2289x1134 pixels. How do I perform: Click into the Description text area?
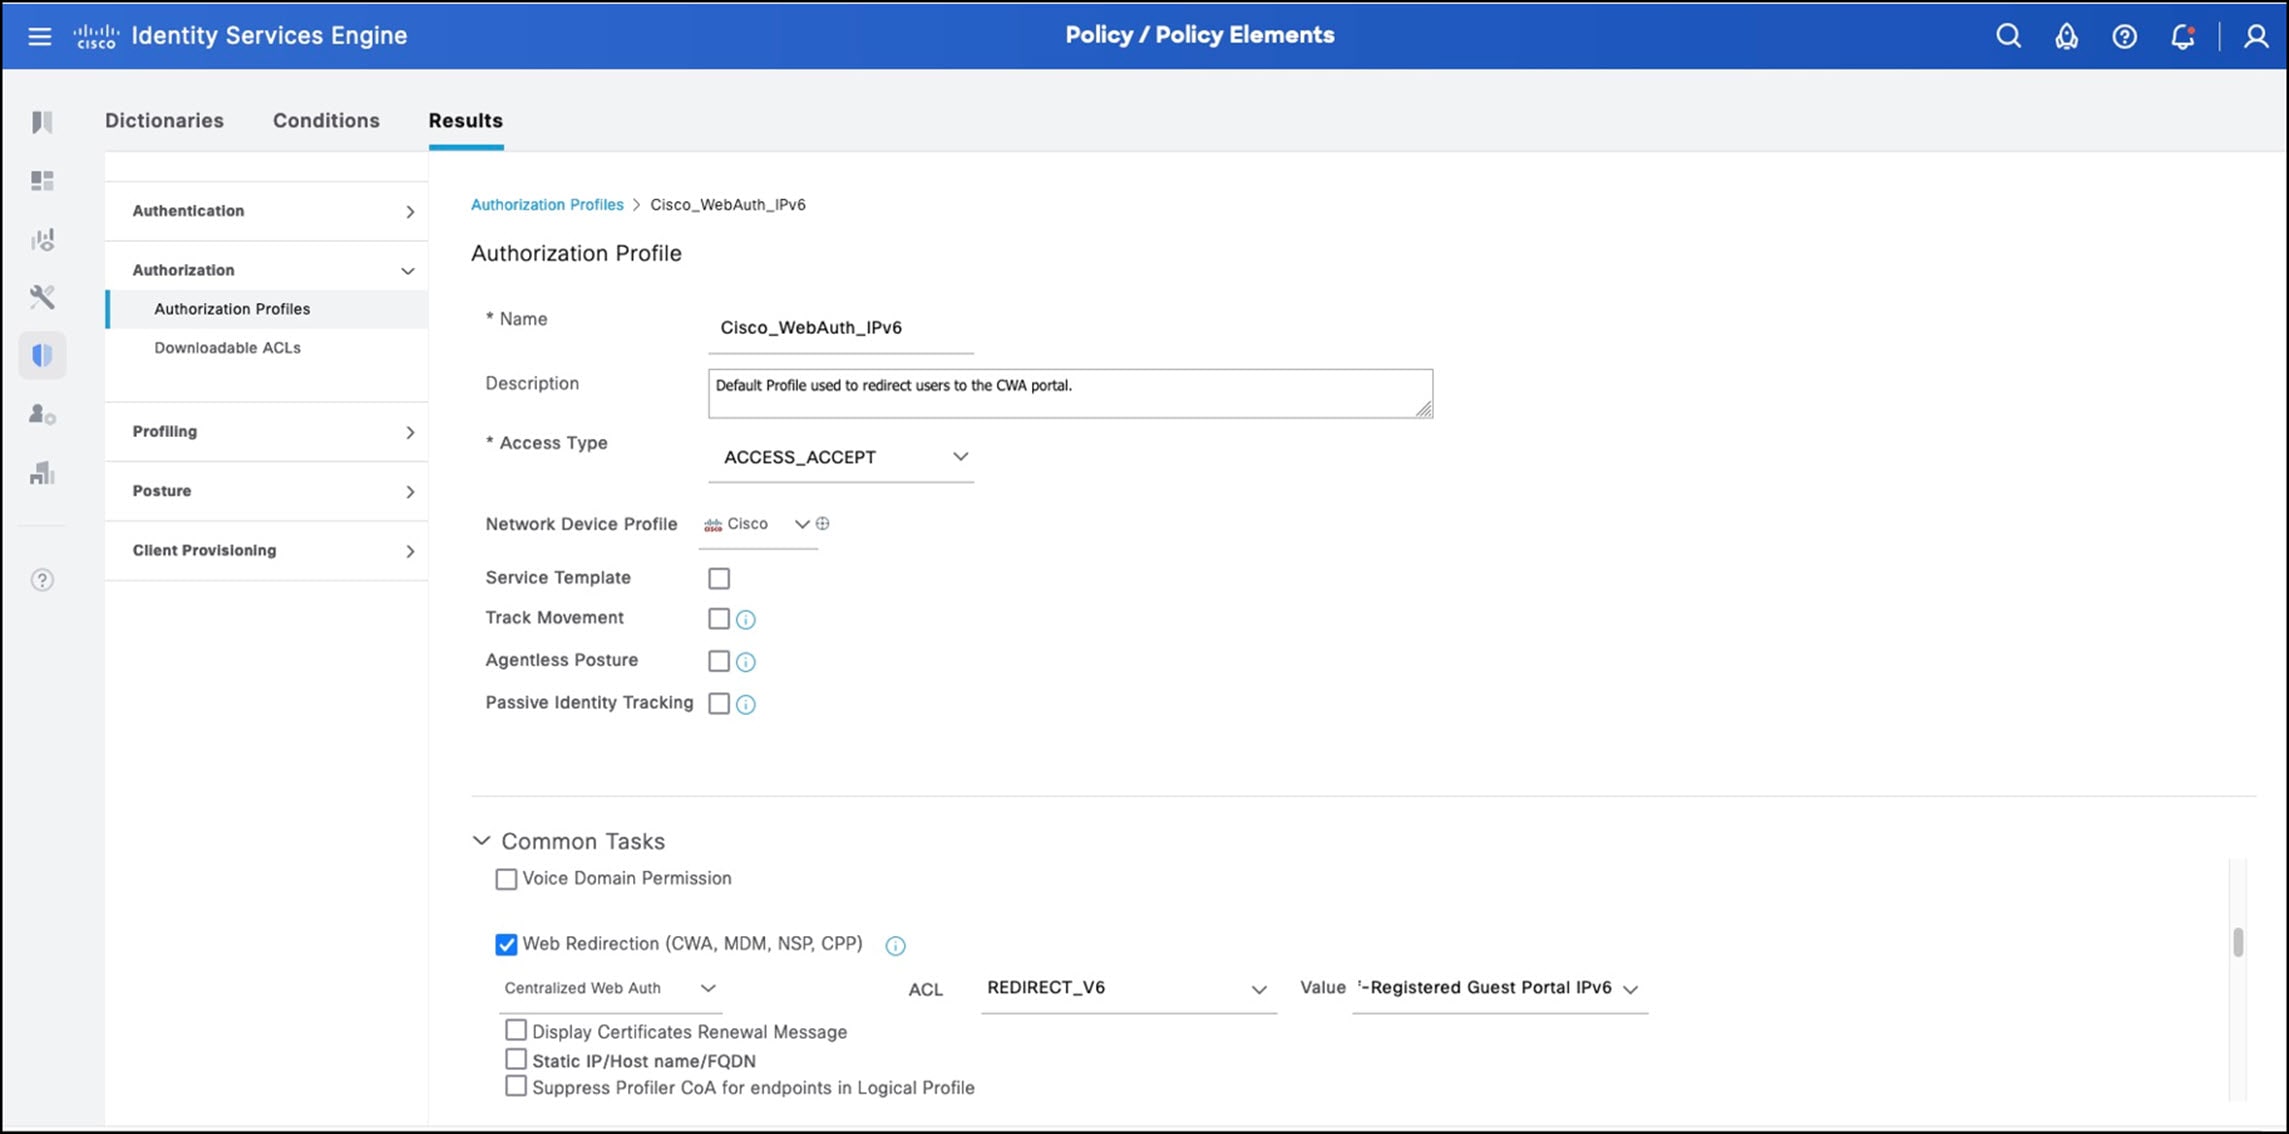point(1070,393)
